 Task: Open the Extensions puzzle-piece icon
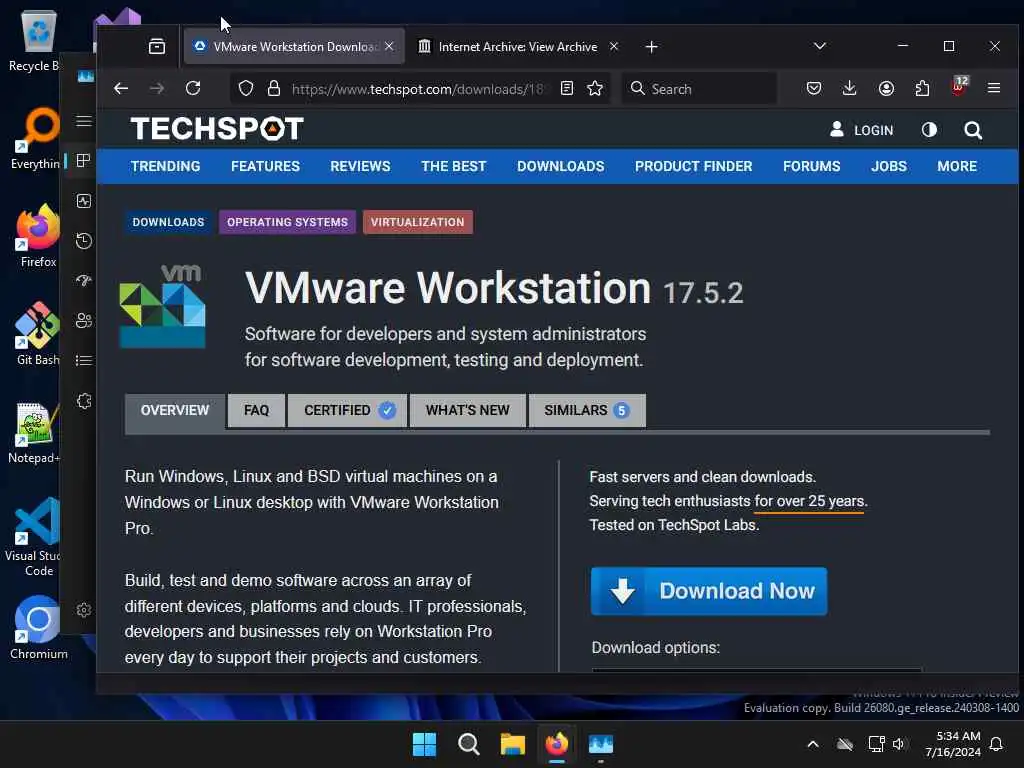pos(922,88)
